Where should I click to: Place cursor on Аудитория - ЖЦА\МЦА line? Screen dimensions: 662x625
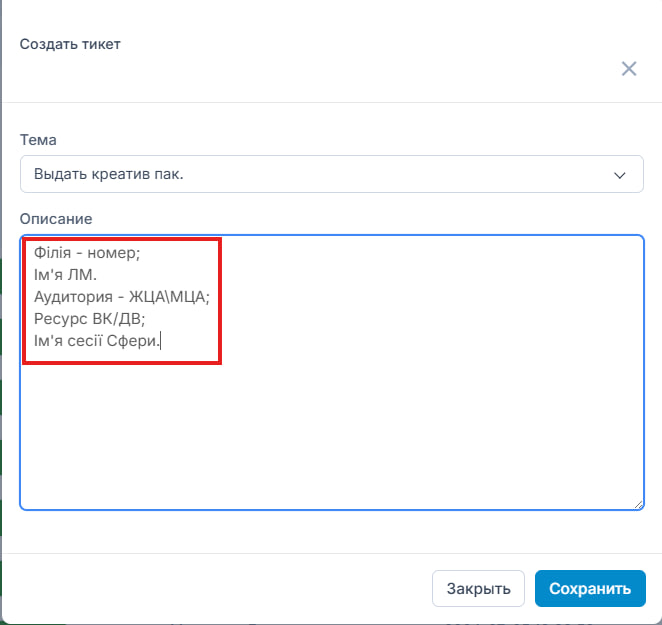tap(122, 297)
